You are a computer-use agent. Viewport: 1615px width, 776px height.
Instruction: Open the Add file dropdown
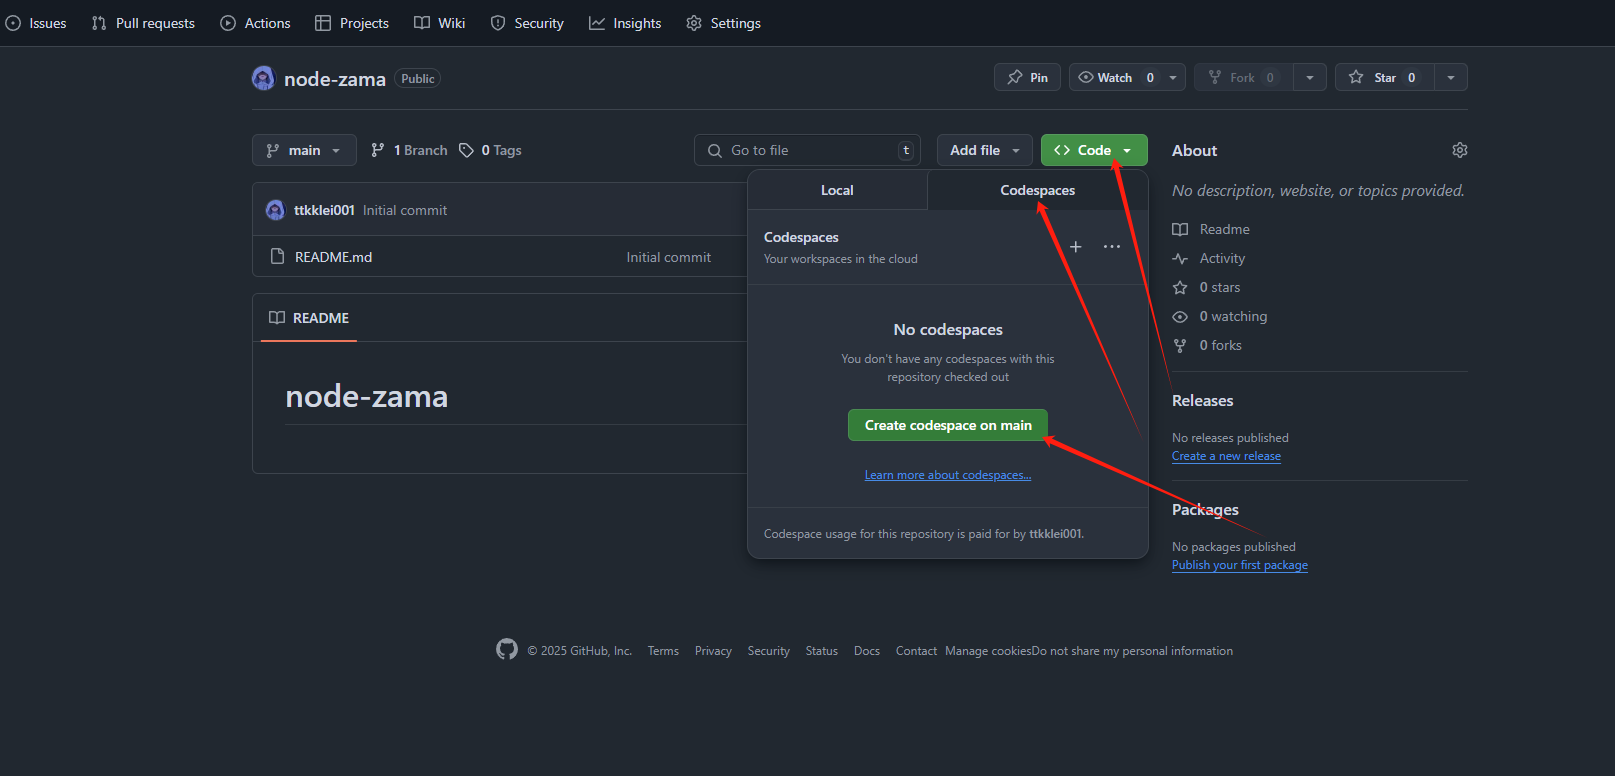984,150
